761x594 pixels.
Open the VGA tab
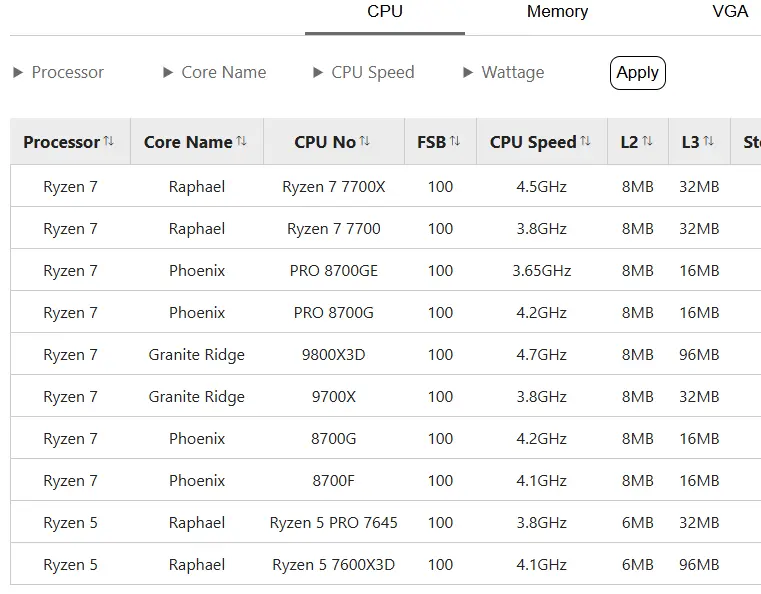pos(729,12)
